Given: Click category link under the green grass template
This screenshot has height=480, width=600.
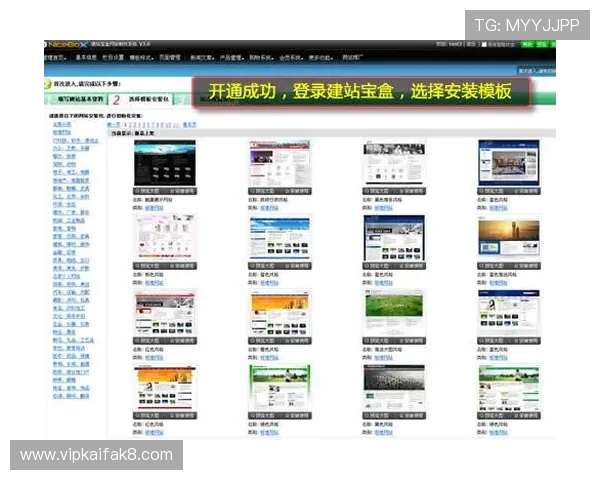Looking at the screenshot, I should [384, 358].
